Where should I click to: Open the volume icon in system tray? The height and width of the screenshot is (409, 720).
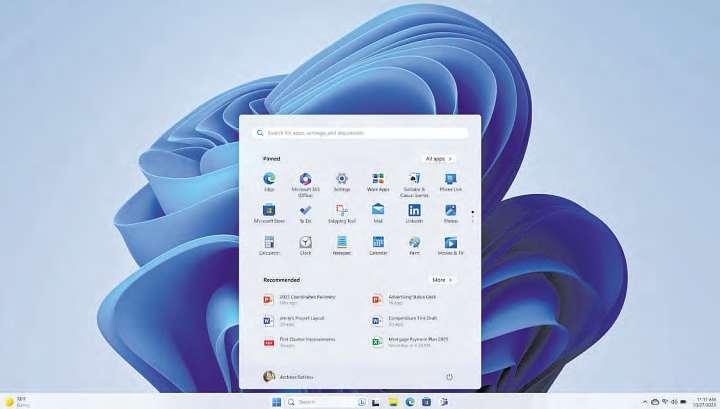pos(674,402)
